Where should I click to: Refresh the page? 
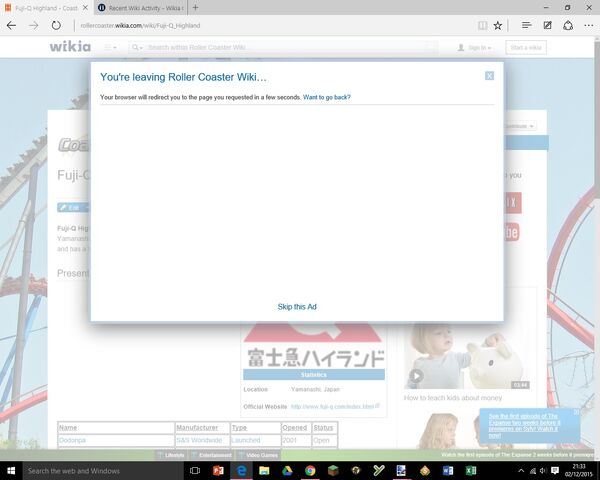point(56,26)
